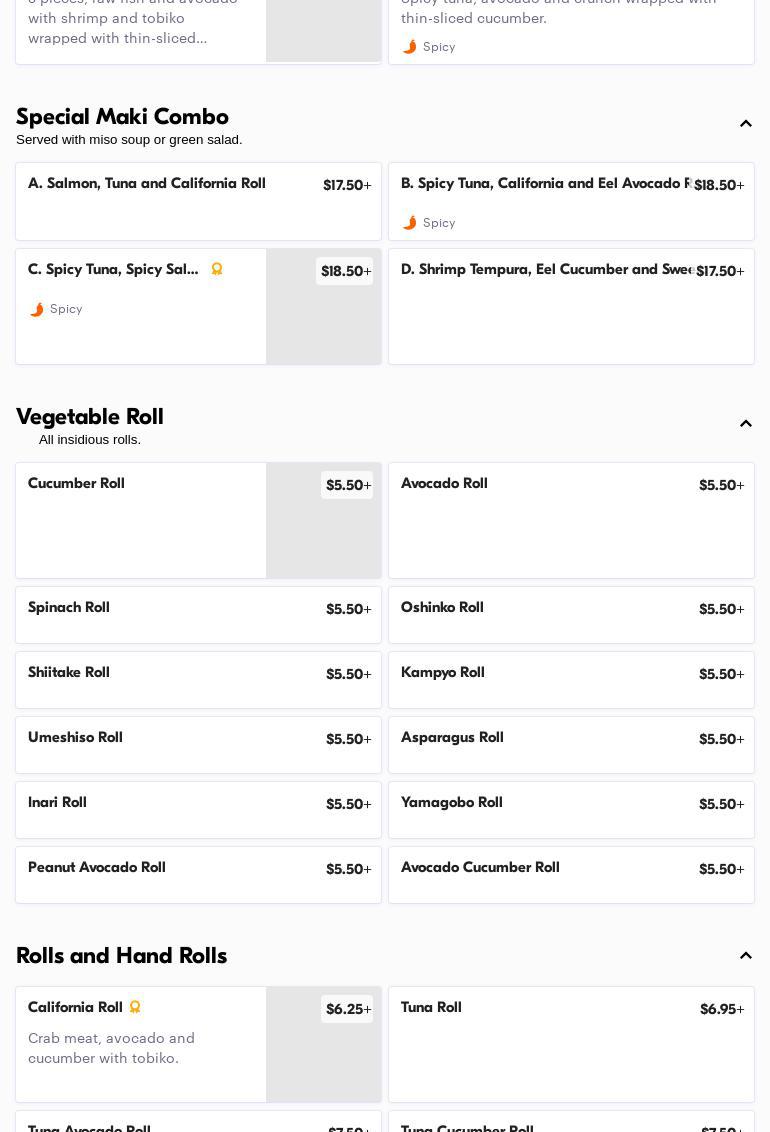The height and width of the screenshot is (1132, 770).
Task: Click the popular badge on California Roll
Action: 135,1007
